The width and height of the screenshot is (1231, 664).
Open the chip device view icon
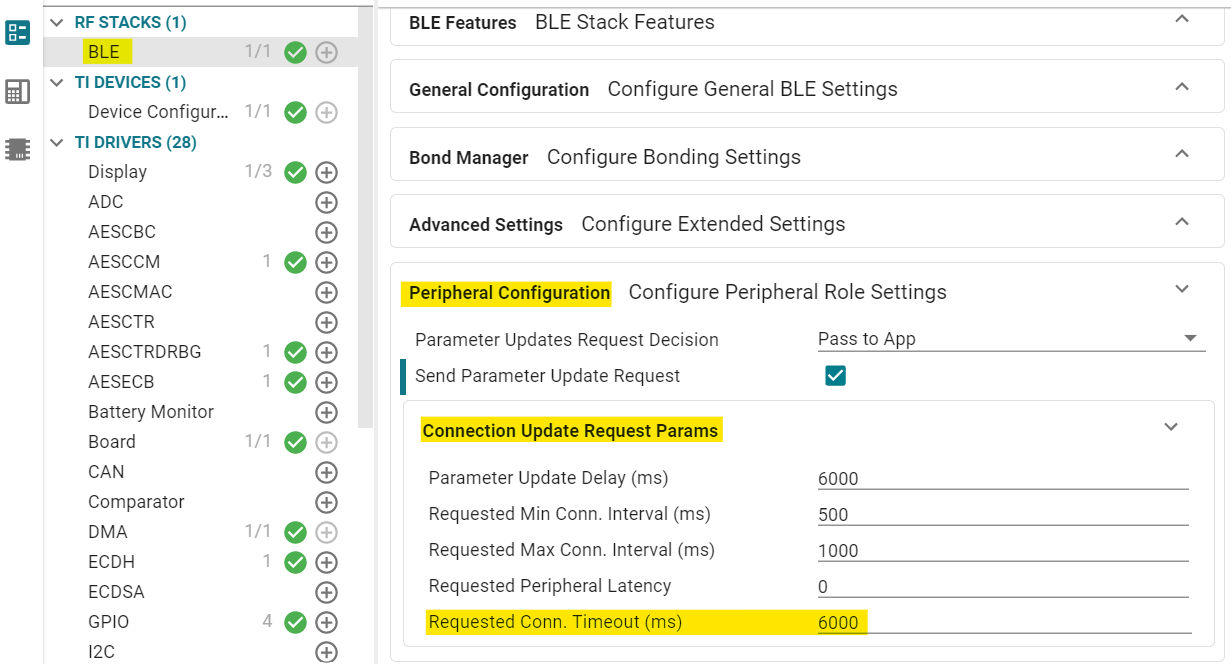pos(18,150)
